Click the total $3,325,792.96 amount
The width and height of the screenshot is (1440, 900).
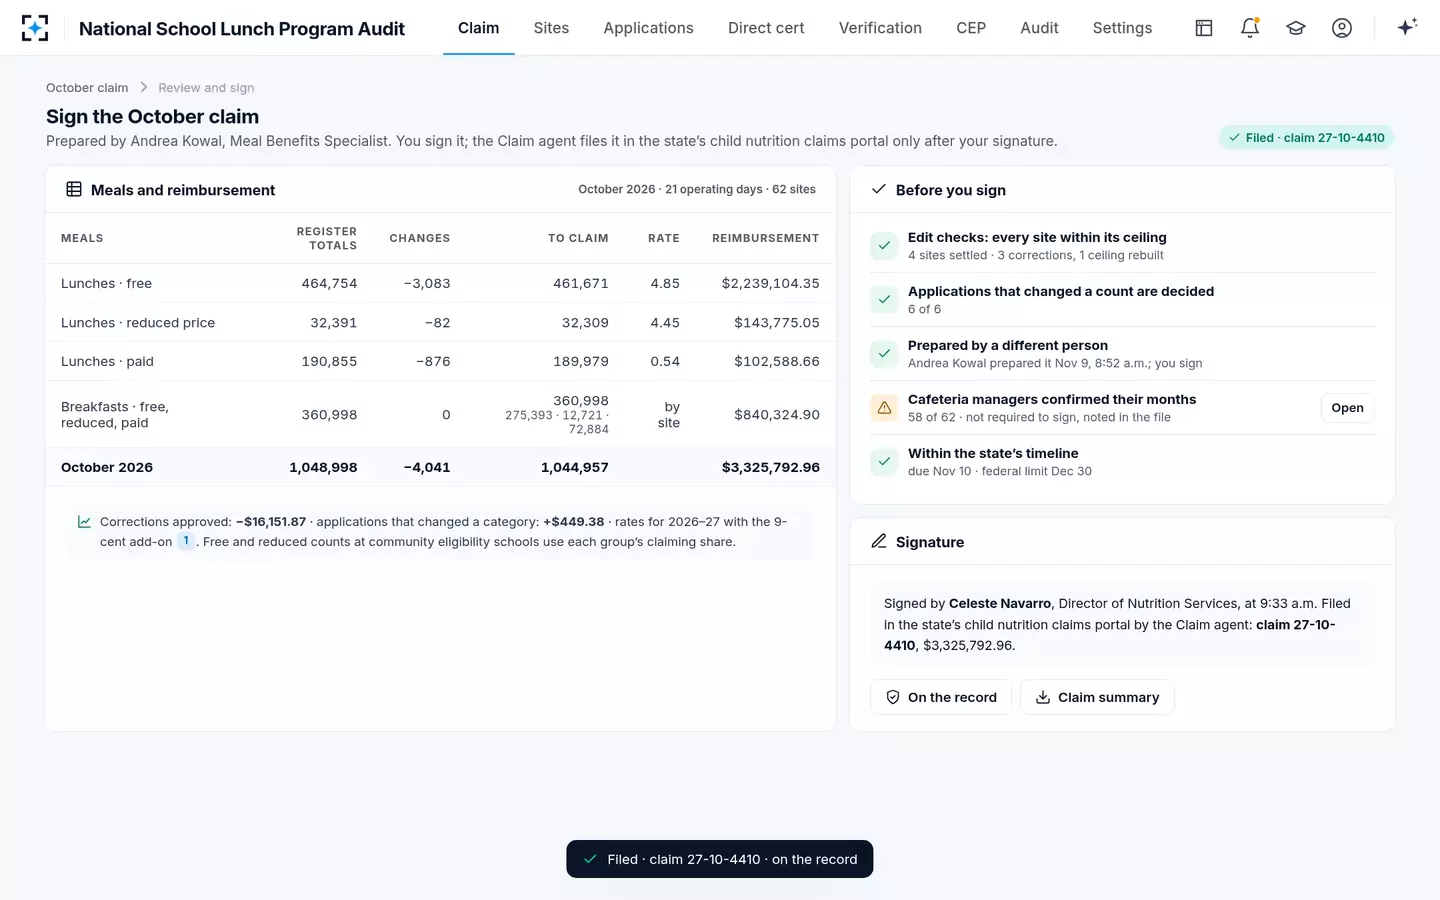771,467
